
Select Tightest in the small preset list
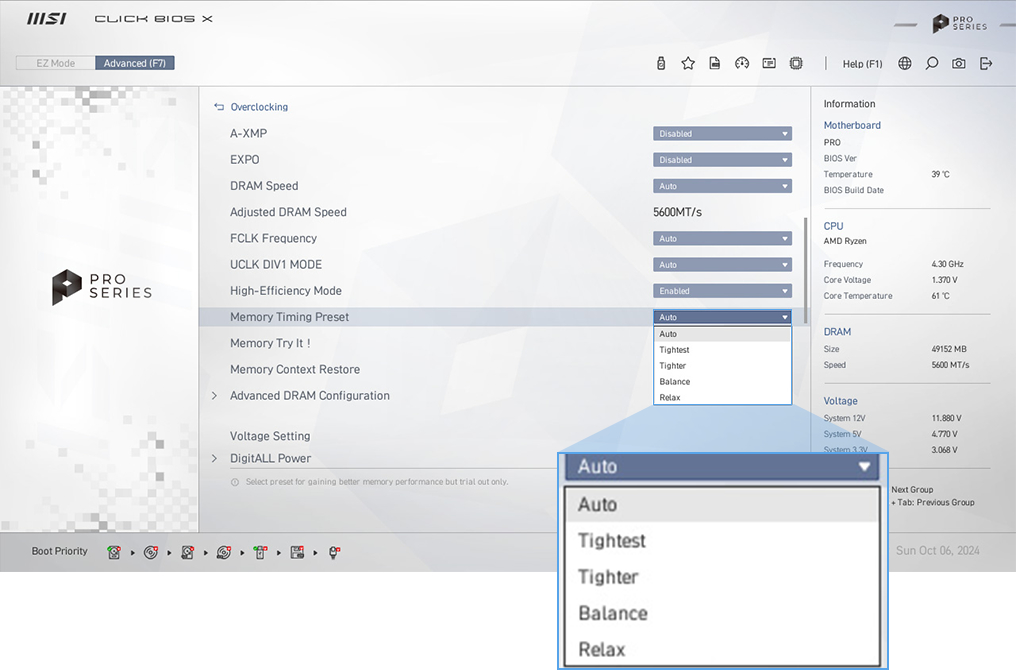(x=674, y=350)
